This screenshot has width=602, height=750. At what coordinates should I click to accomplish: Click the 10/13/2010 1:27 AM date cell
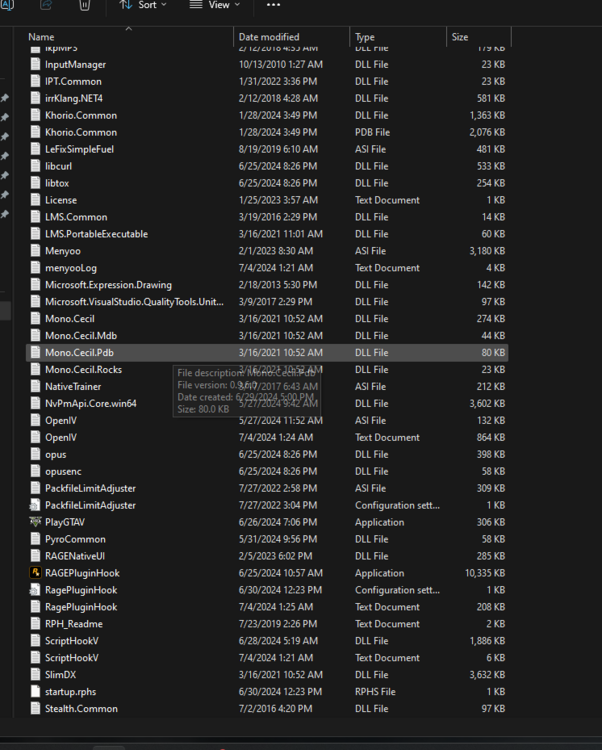pyautogui.click(x=281, y=64)
